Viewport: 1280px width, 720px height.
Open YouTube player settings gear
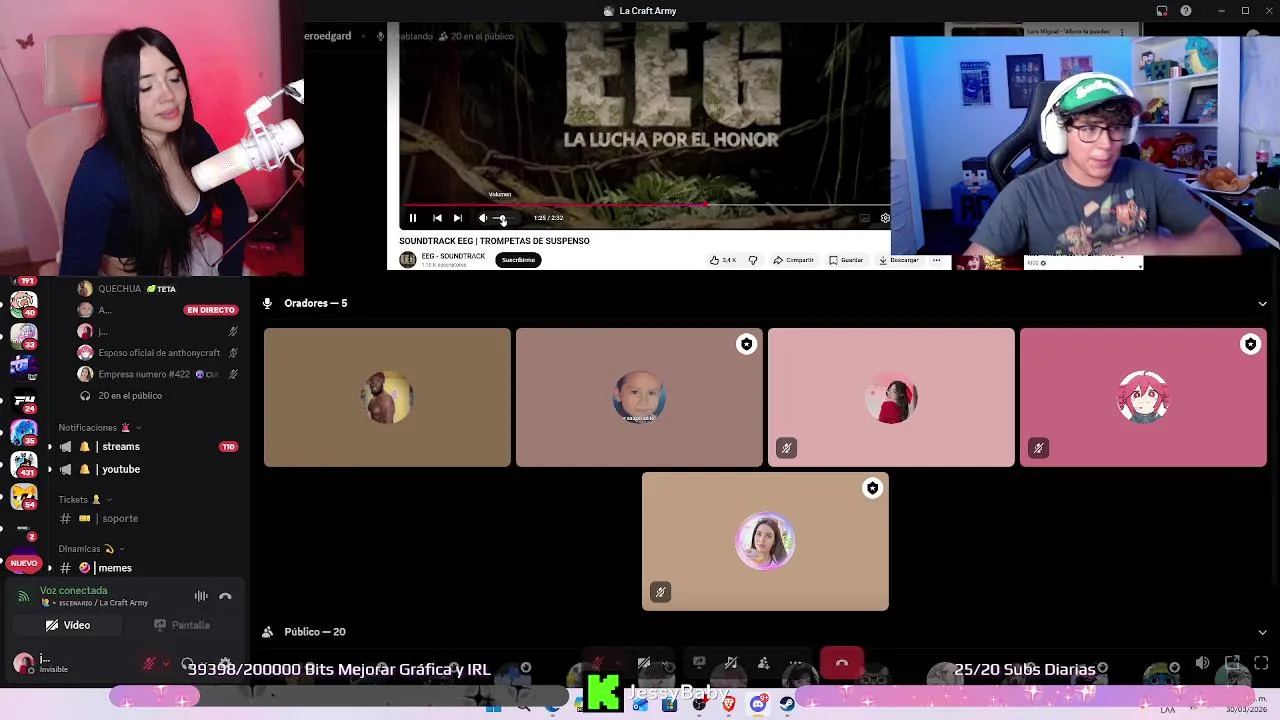point(885,218)
